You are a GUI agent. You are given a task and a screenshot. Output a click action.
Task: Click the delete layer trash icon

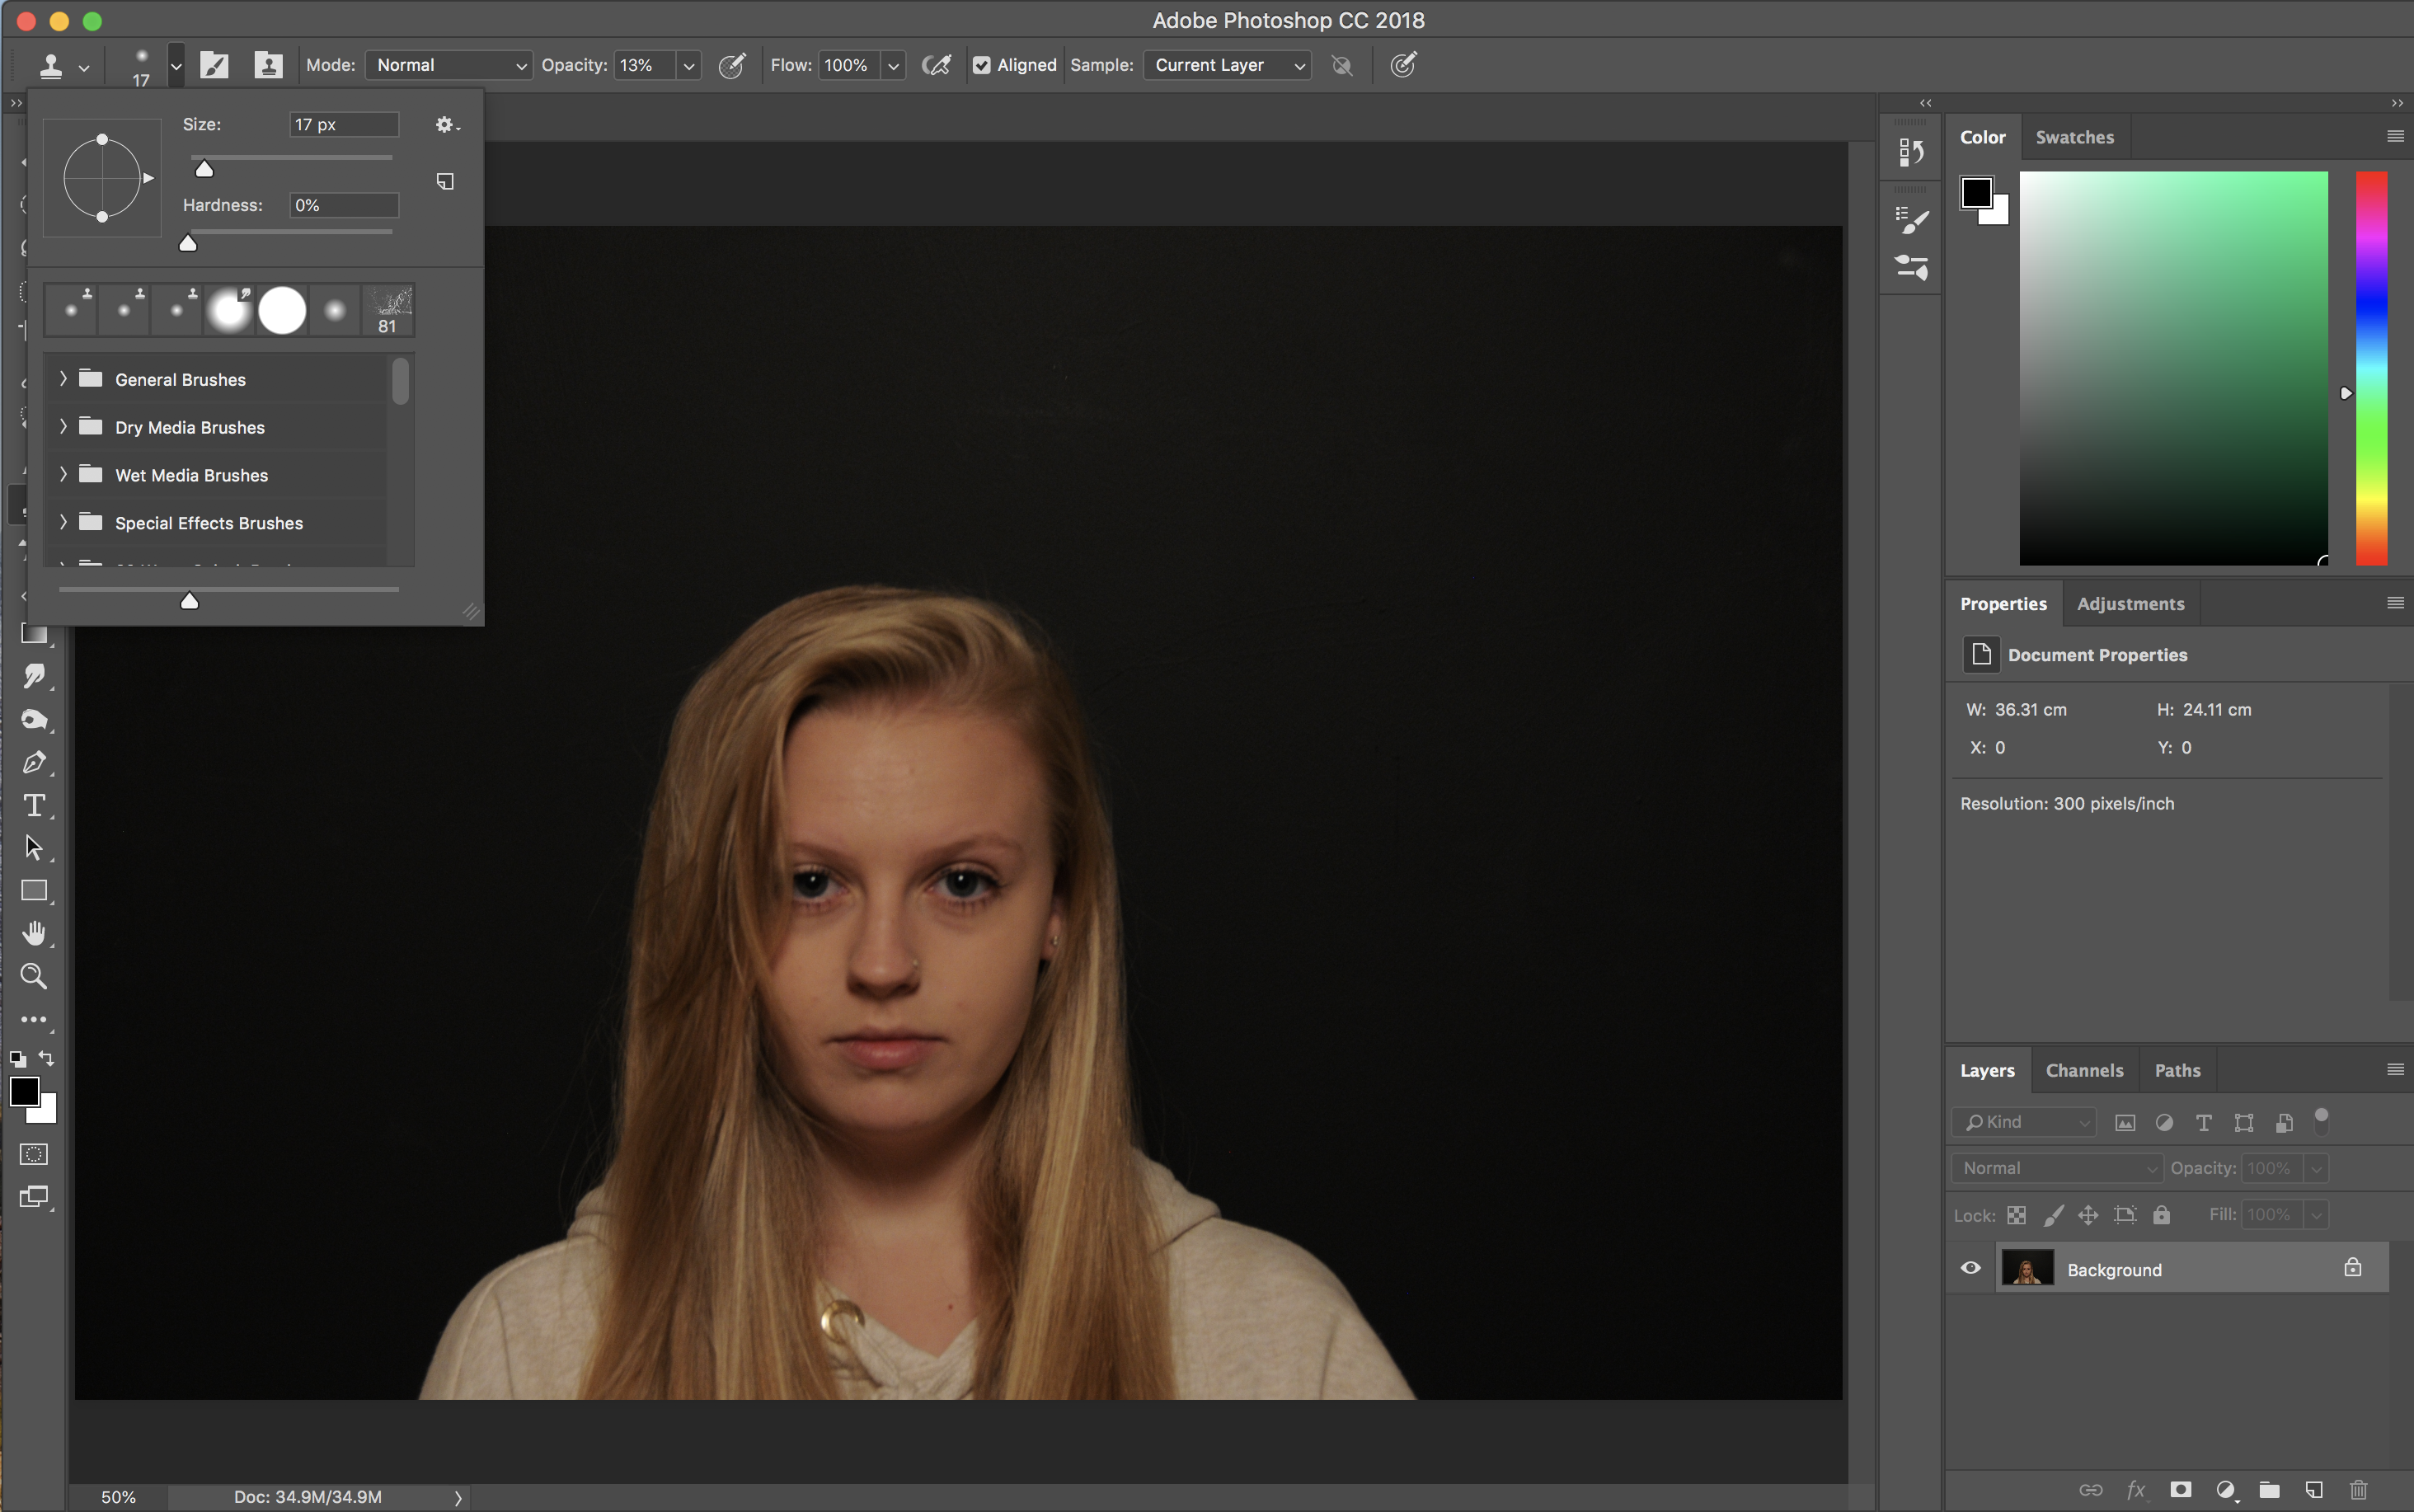click(x=2358, y=1489)
